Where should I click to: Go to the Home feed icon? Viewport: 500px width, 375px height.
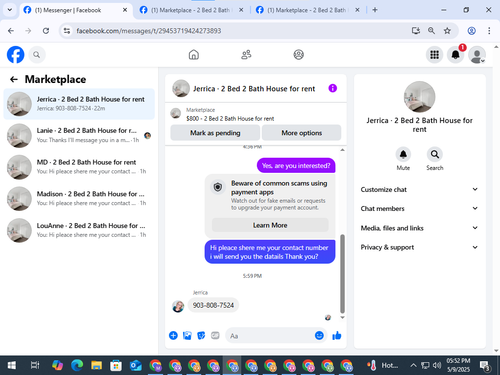point(194,55)
